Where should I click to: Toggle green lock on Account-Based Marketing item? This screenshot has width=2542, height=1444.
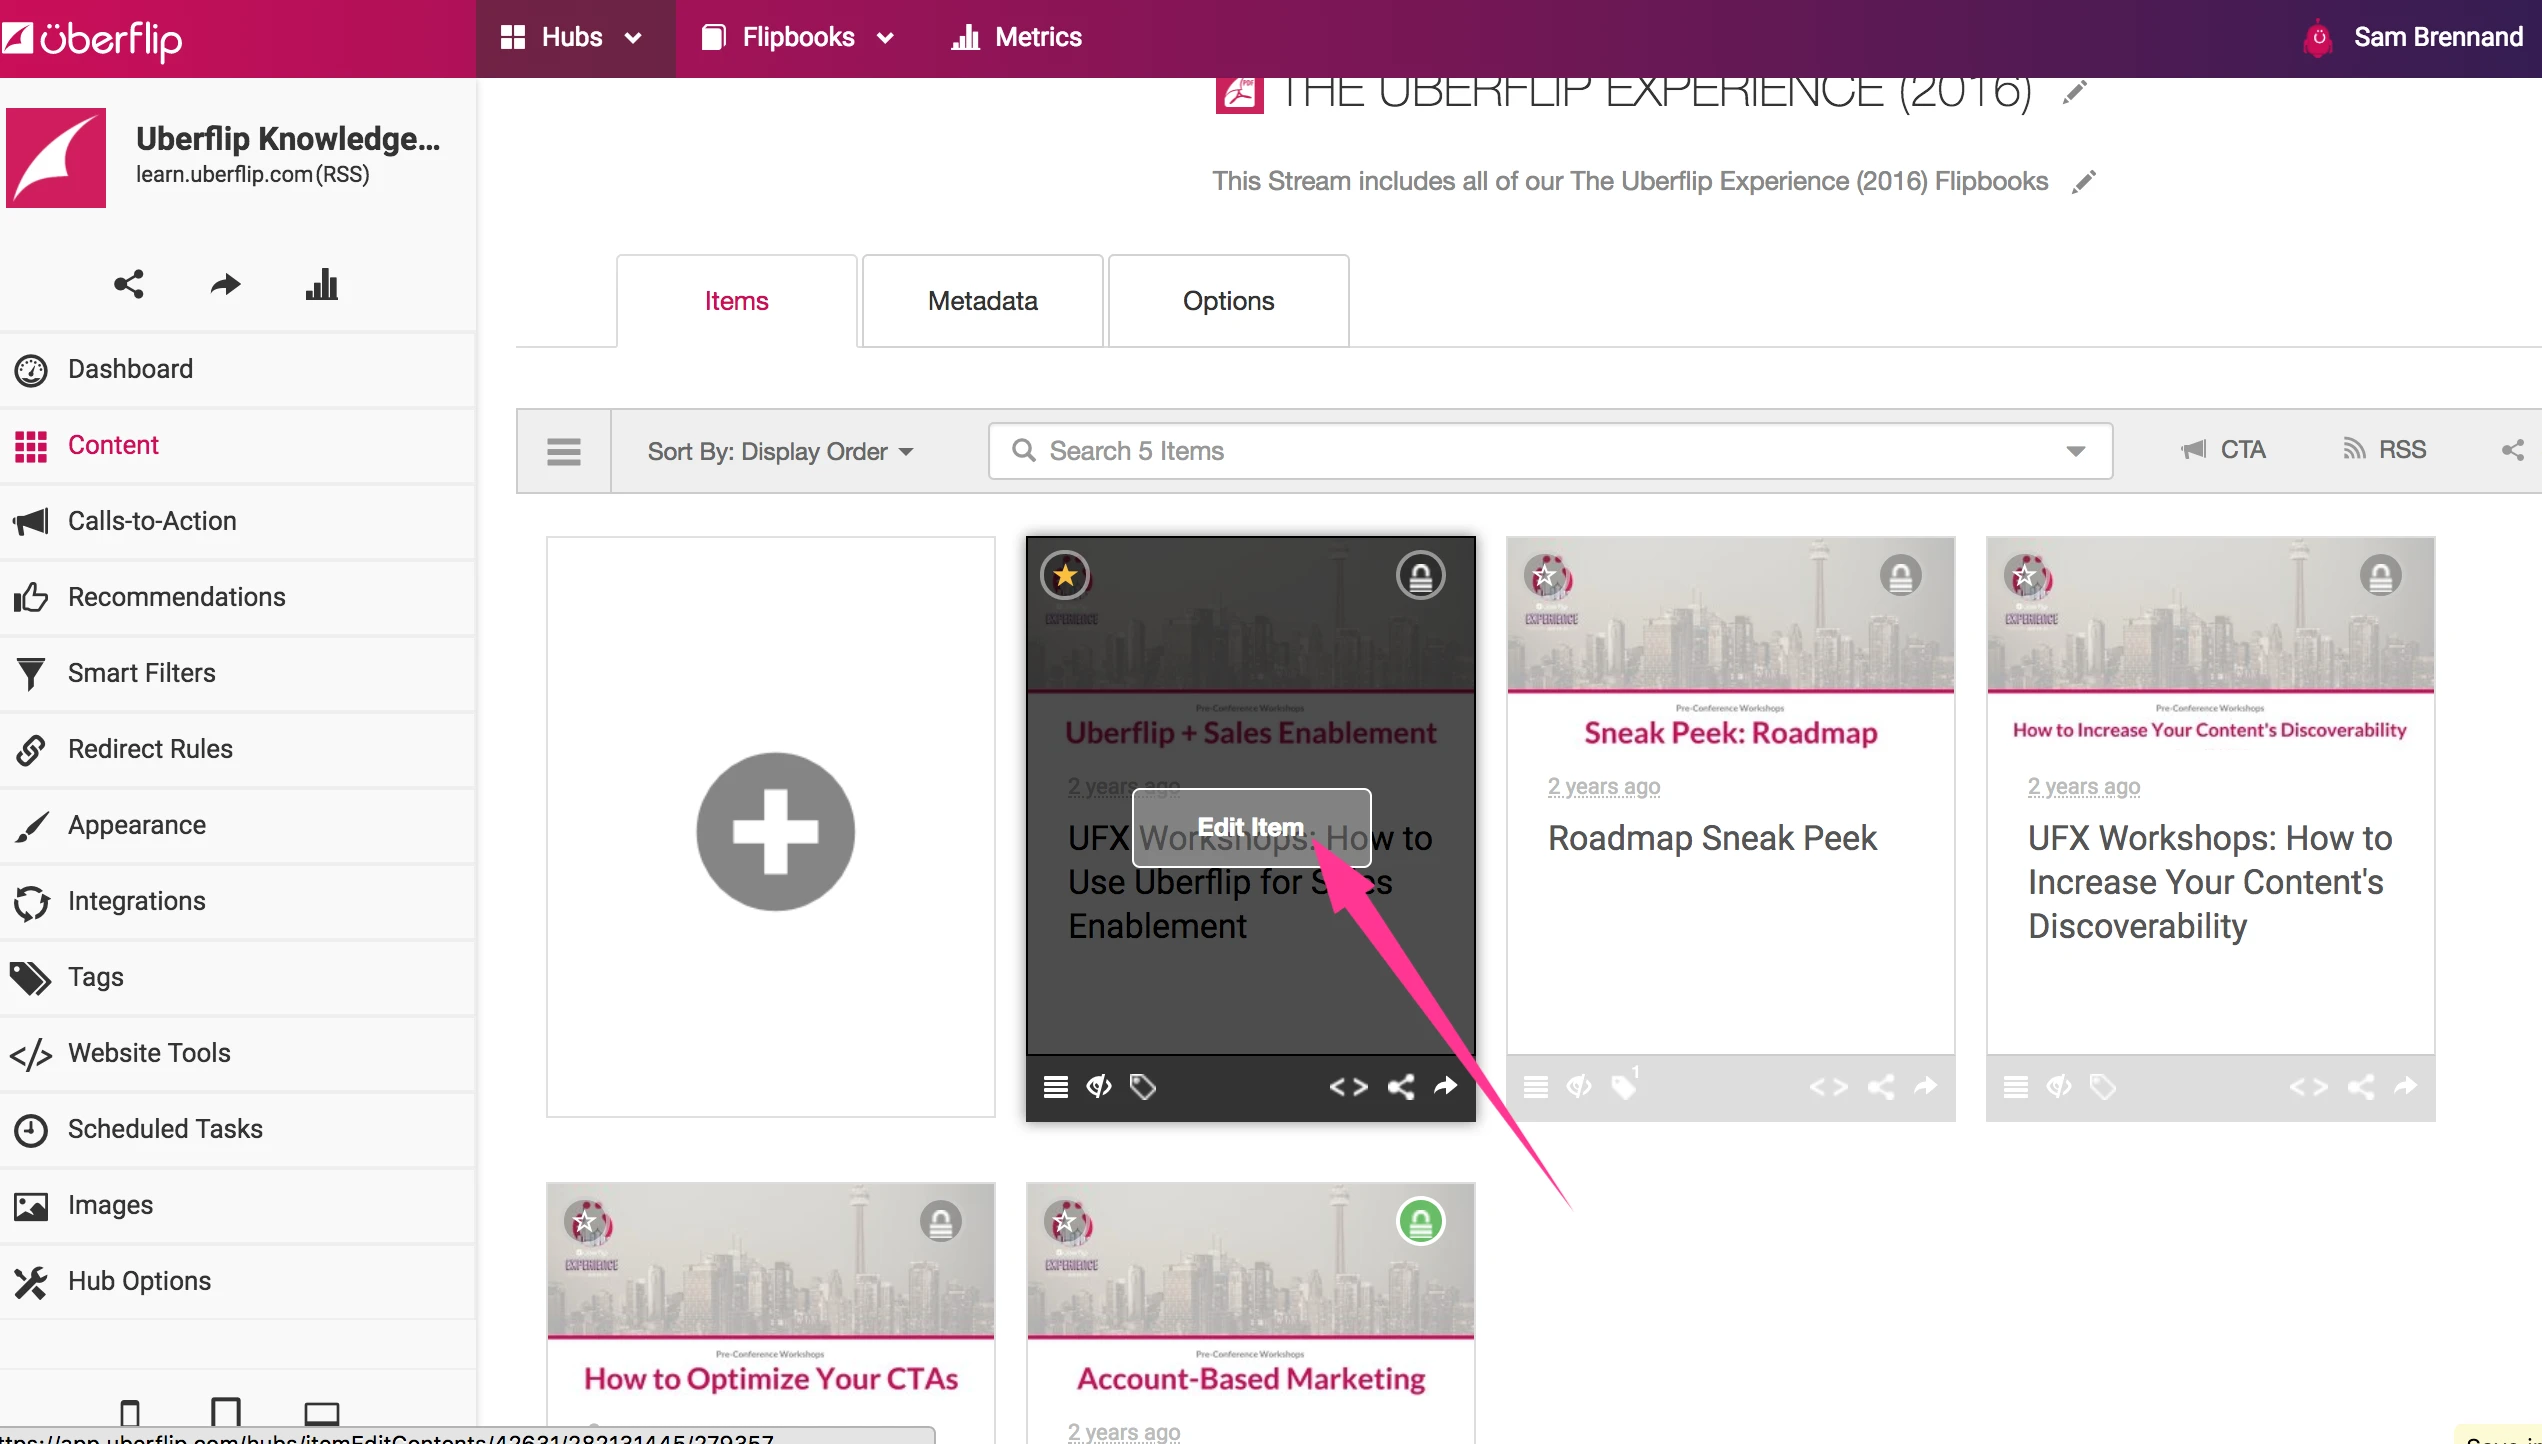point(1420,1221)
